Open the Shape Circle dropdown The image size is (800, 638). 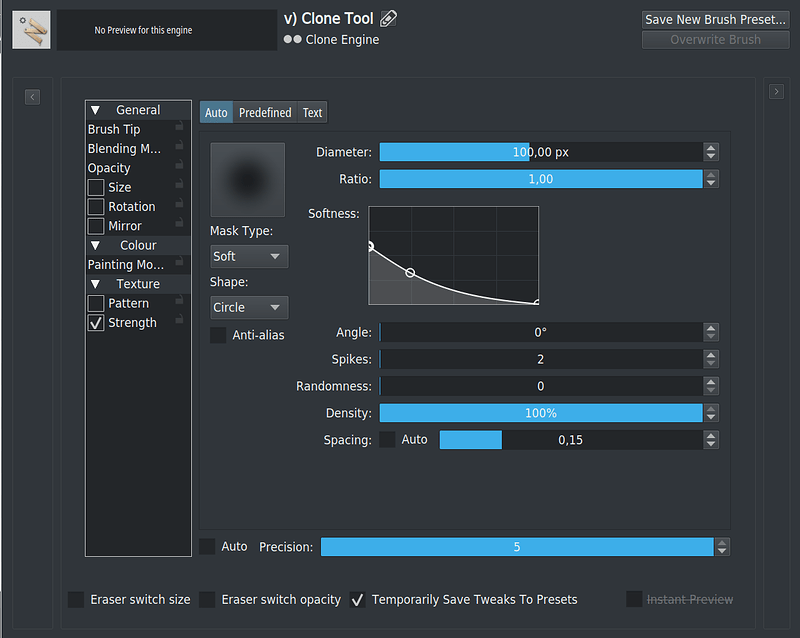(x=249, y=307)
